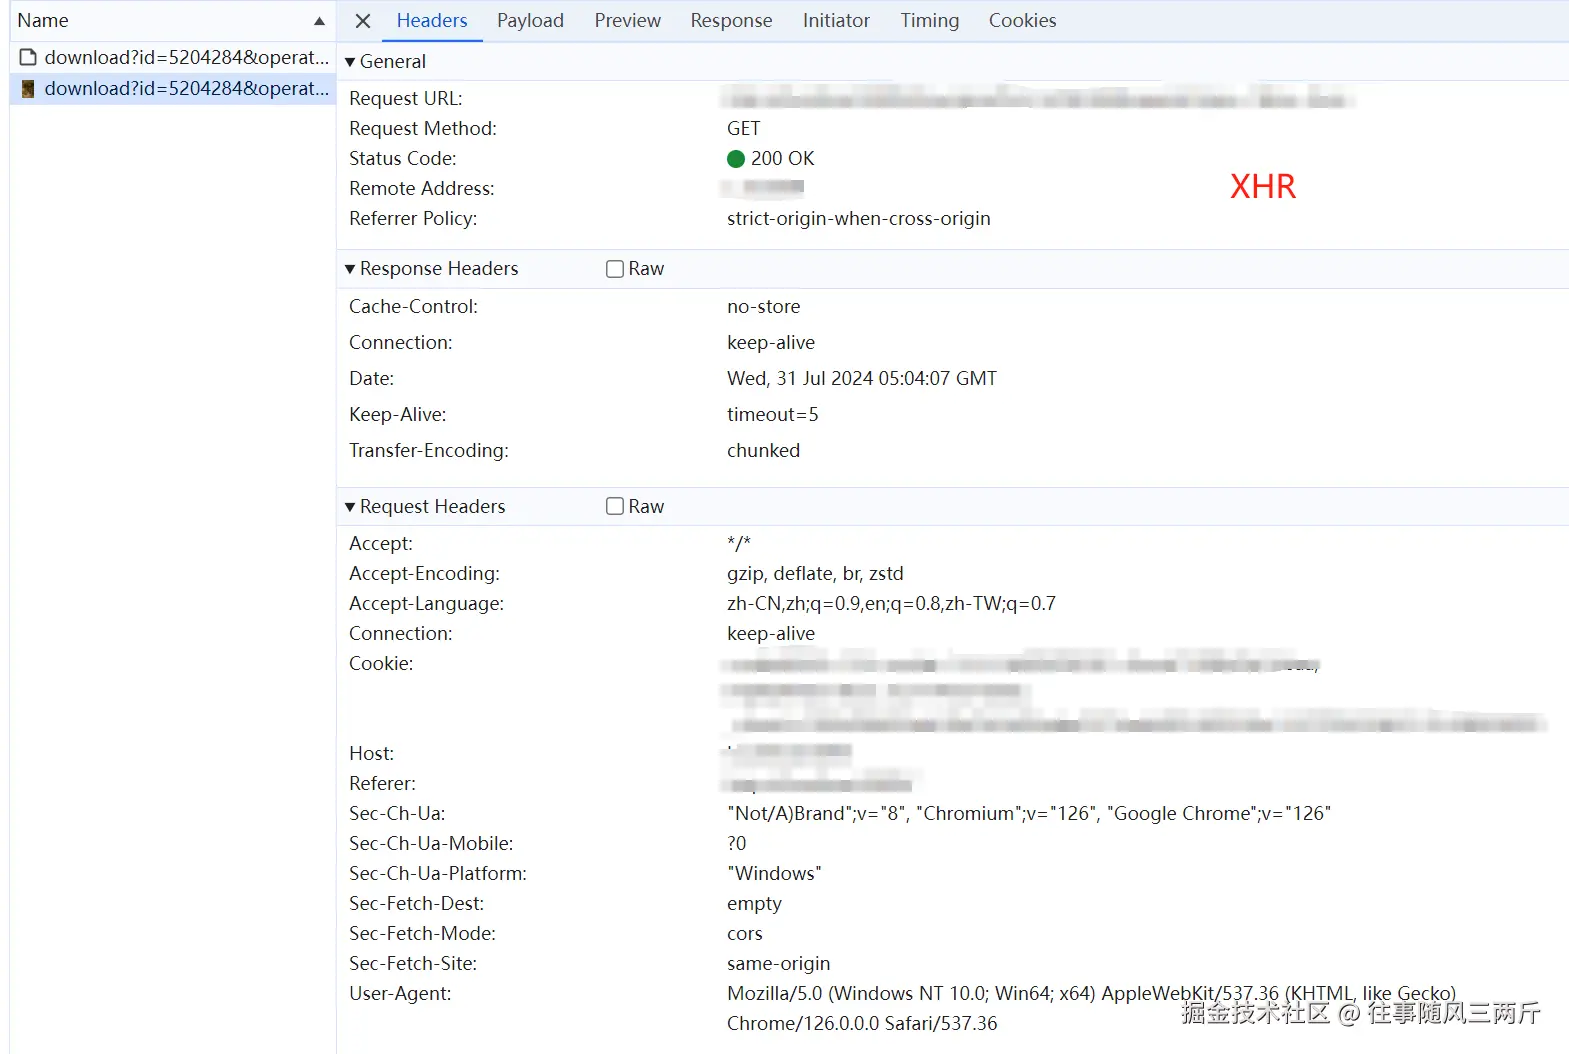The image size is (1569, 1054).
Task: Collapse the General section
Action: point(350,62)
